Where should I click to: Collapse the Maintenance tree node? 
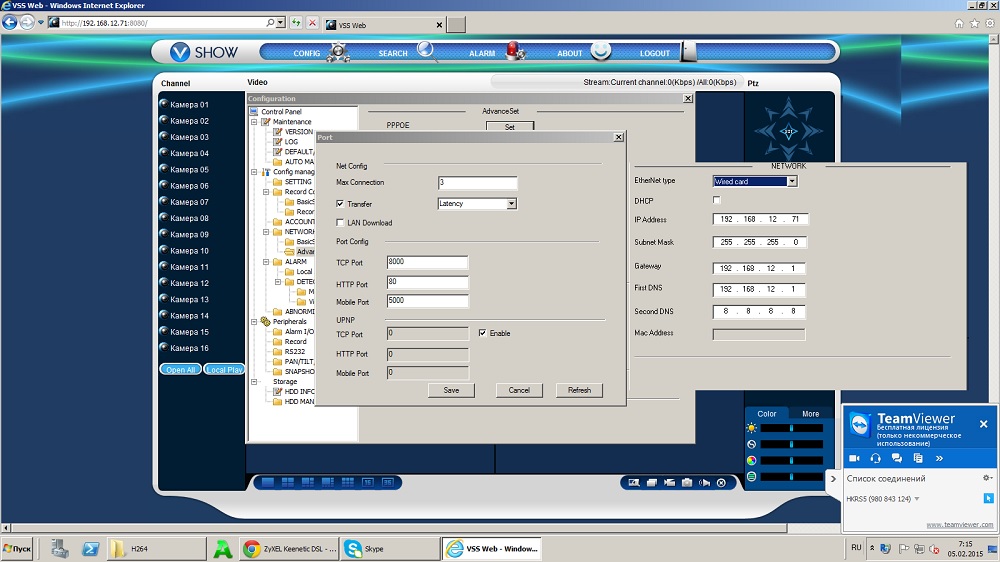[254, 122]
